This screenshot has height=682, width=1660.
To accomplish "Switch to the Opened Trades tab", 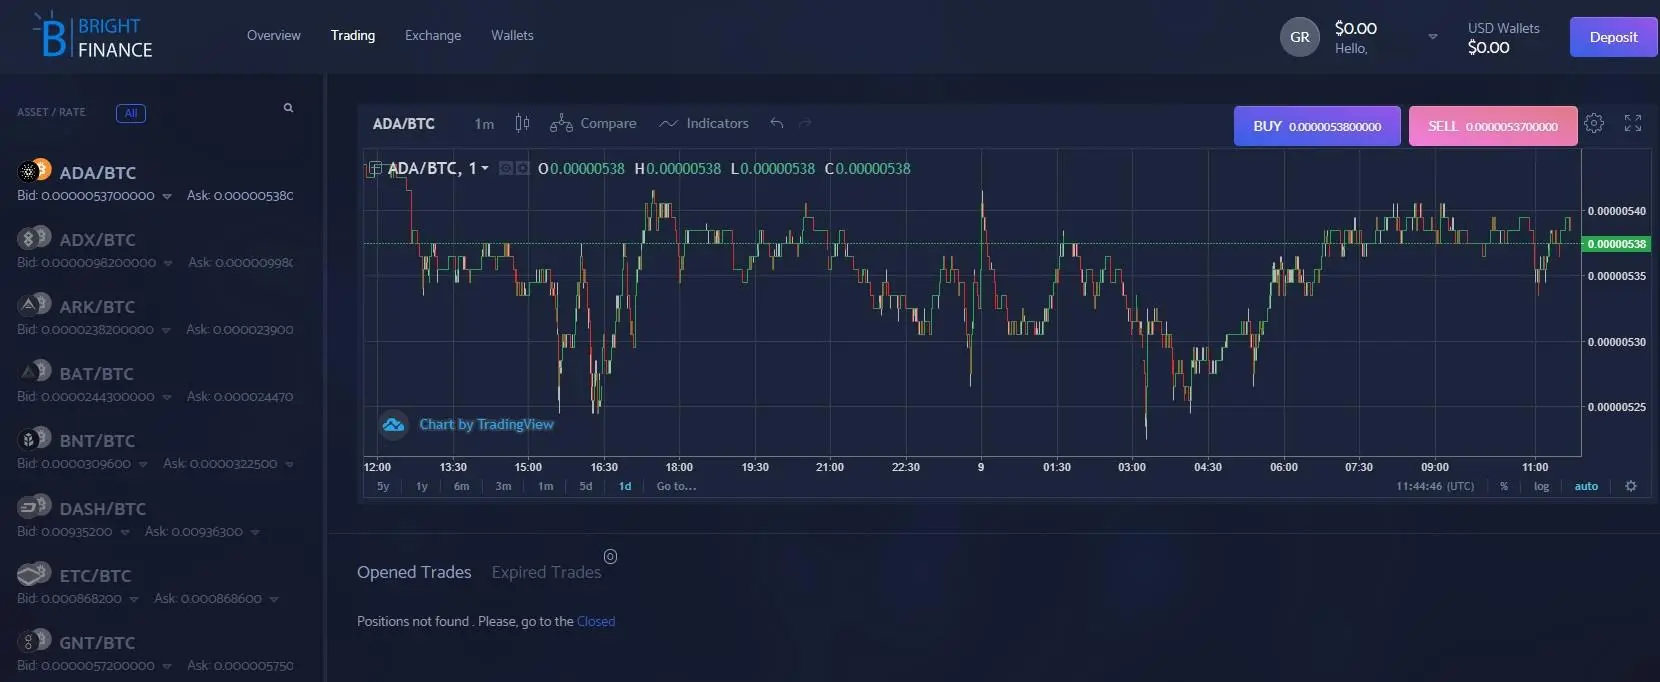I will 414,572.
